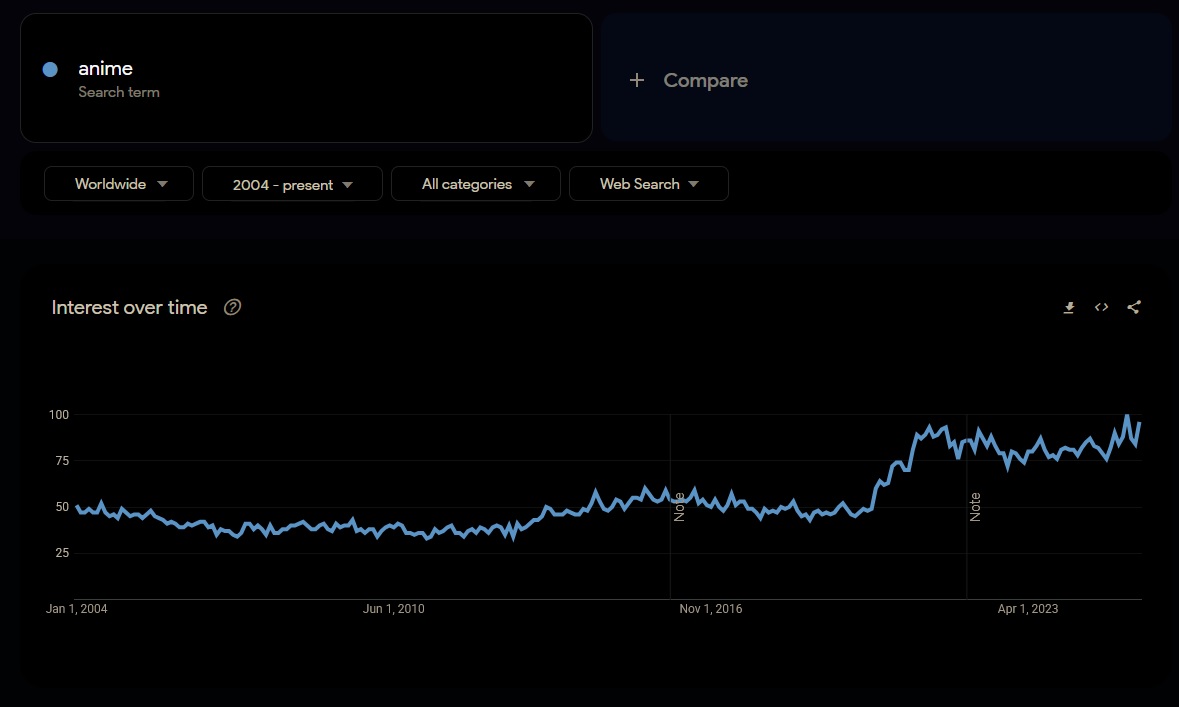
Task: Open the embed code icon
Action: (1102, 307)
